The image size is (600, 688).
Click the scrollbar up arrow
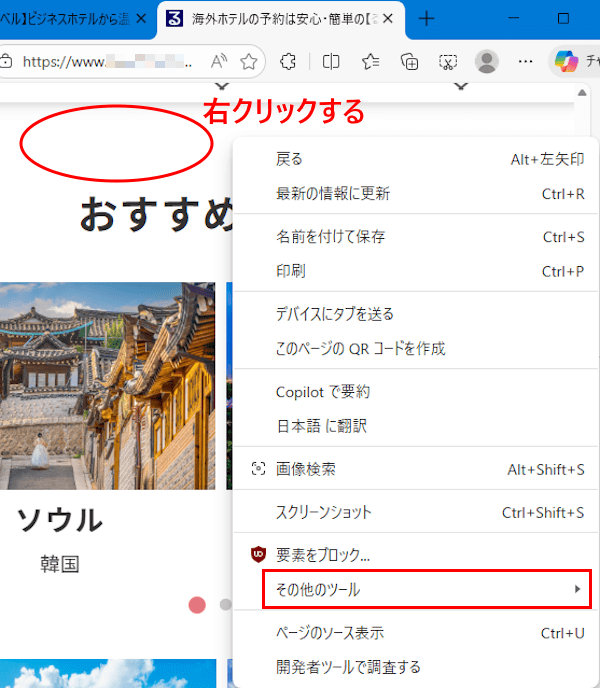[582, 93]
